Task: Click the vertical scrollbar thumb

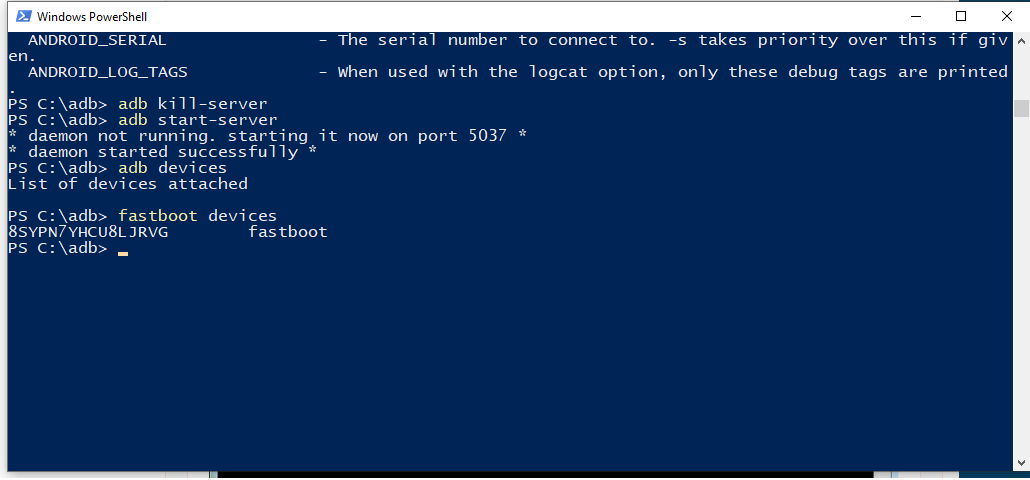Action: tap(1020, 108)
